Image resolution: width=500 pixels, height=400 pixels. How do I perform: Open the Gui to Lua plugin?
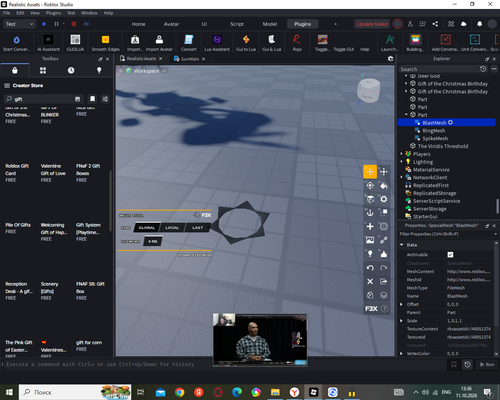click(246, 43)
